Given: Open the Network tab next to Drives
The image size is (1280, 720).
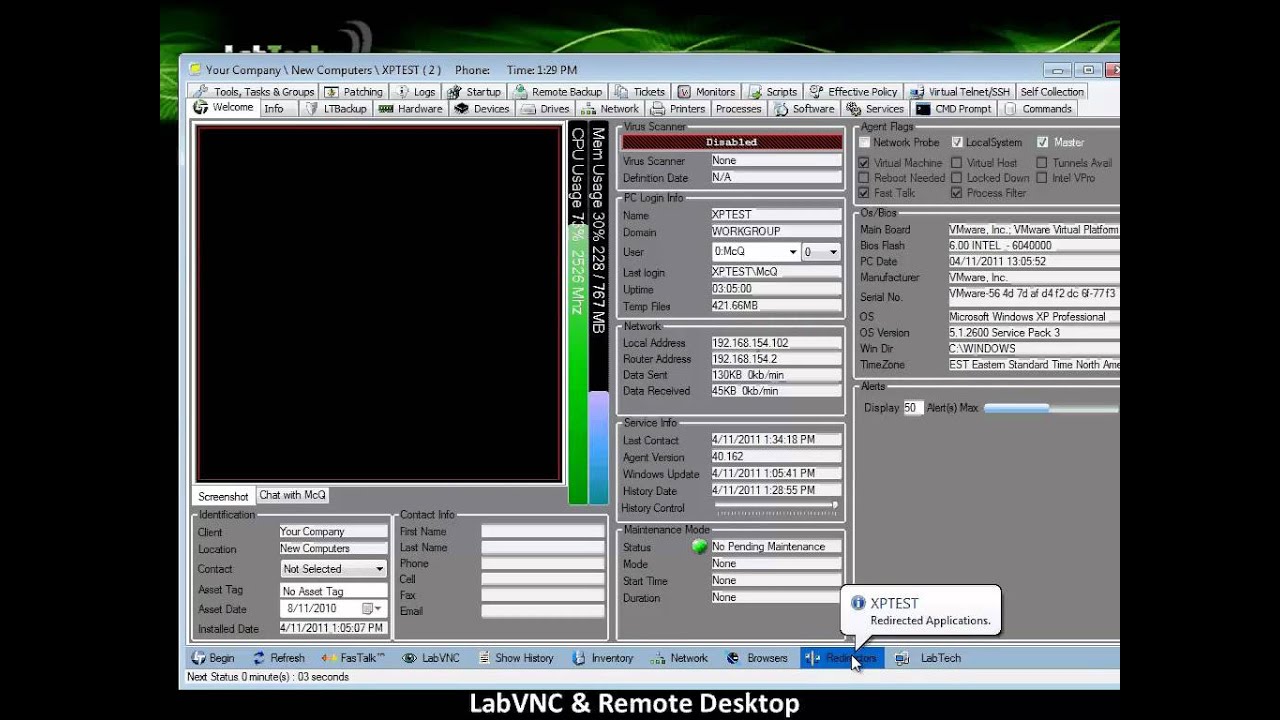Looking at the screenshot, I should coord(610,108).
